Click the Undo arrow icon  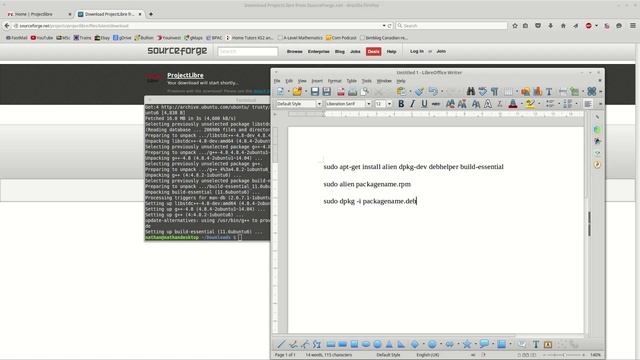433,91
